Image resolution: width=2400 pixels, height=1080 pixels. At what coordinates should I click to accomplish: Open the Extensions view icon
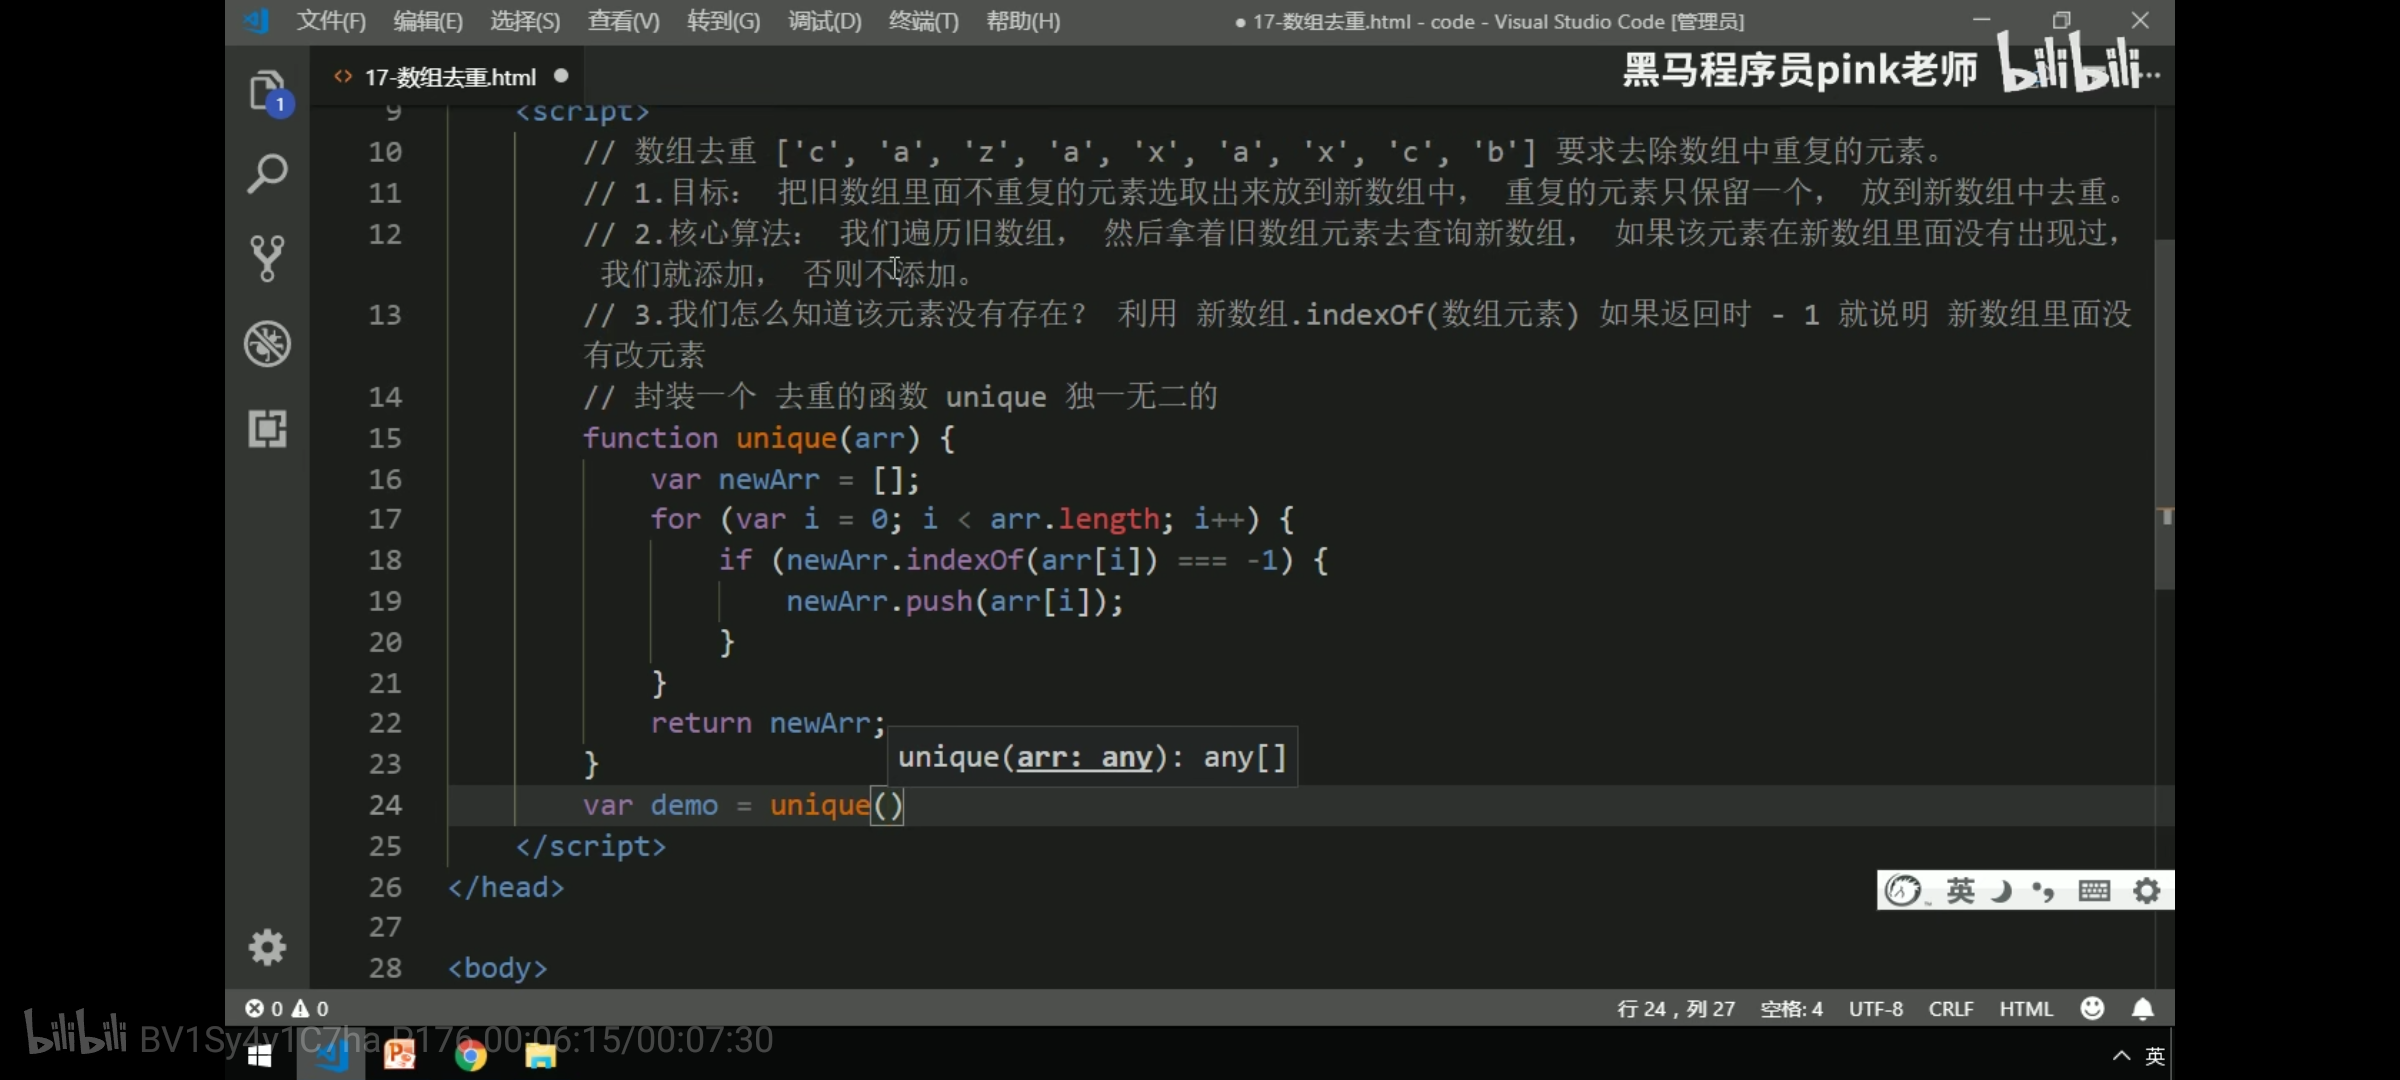(x=267, y=429)
